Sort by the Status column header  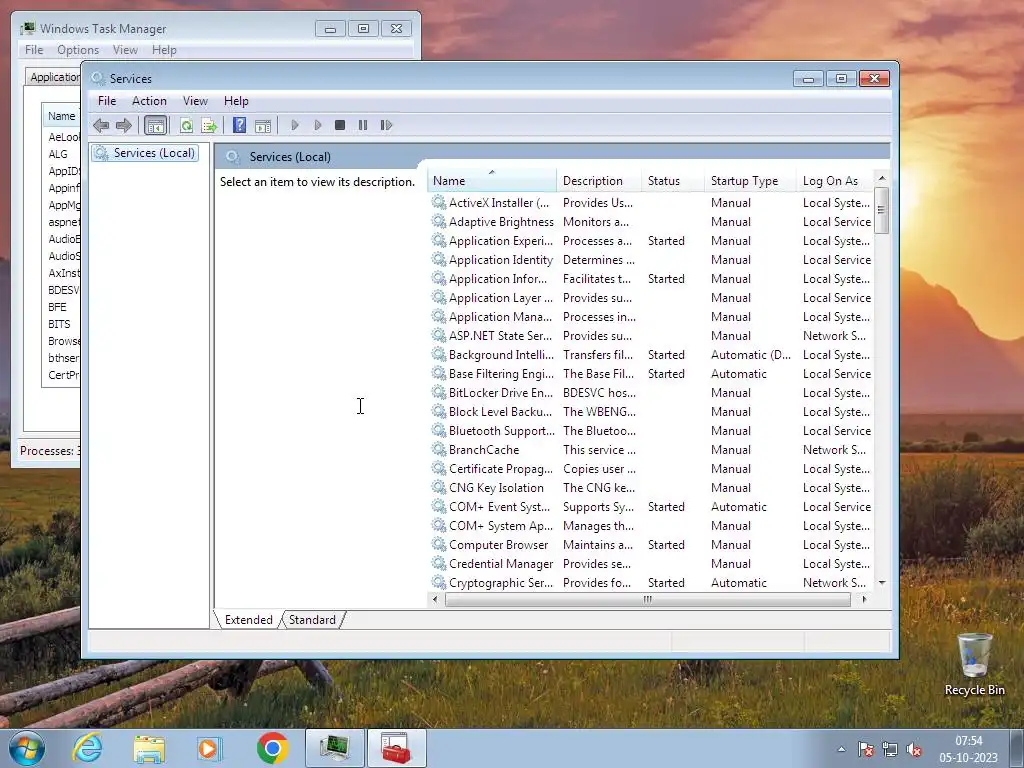(673, 181)
